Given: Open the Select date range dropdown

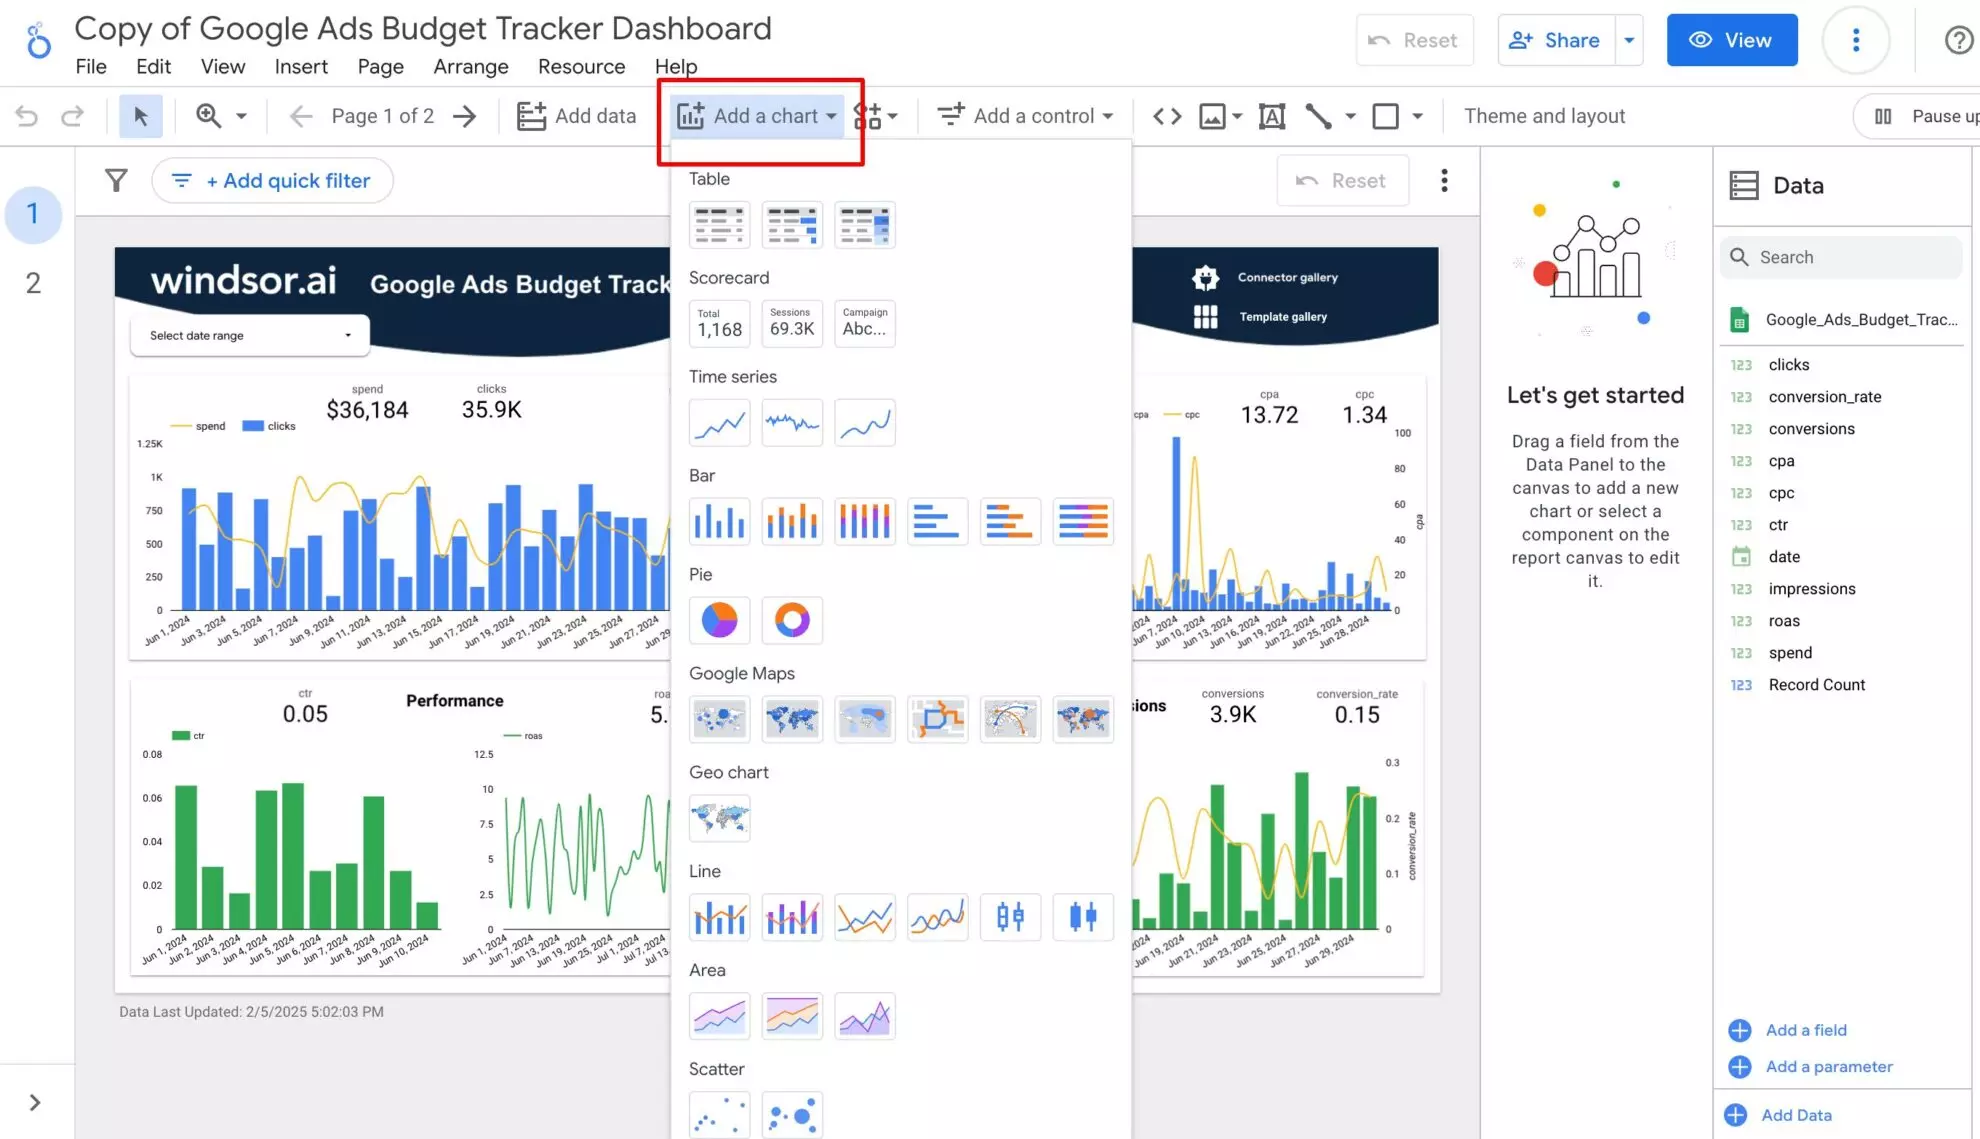Looking at the screenshot, I should click(x=250, y=336).
